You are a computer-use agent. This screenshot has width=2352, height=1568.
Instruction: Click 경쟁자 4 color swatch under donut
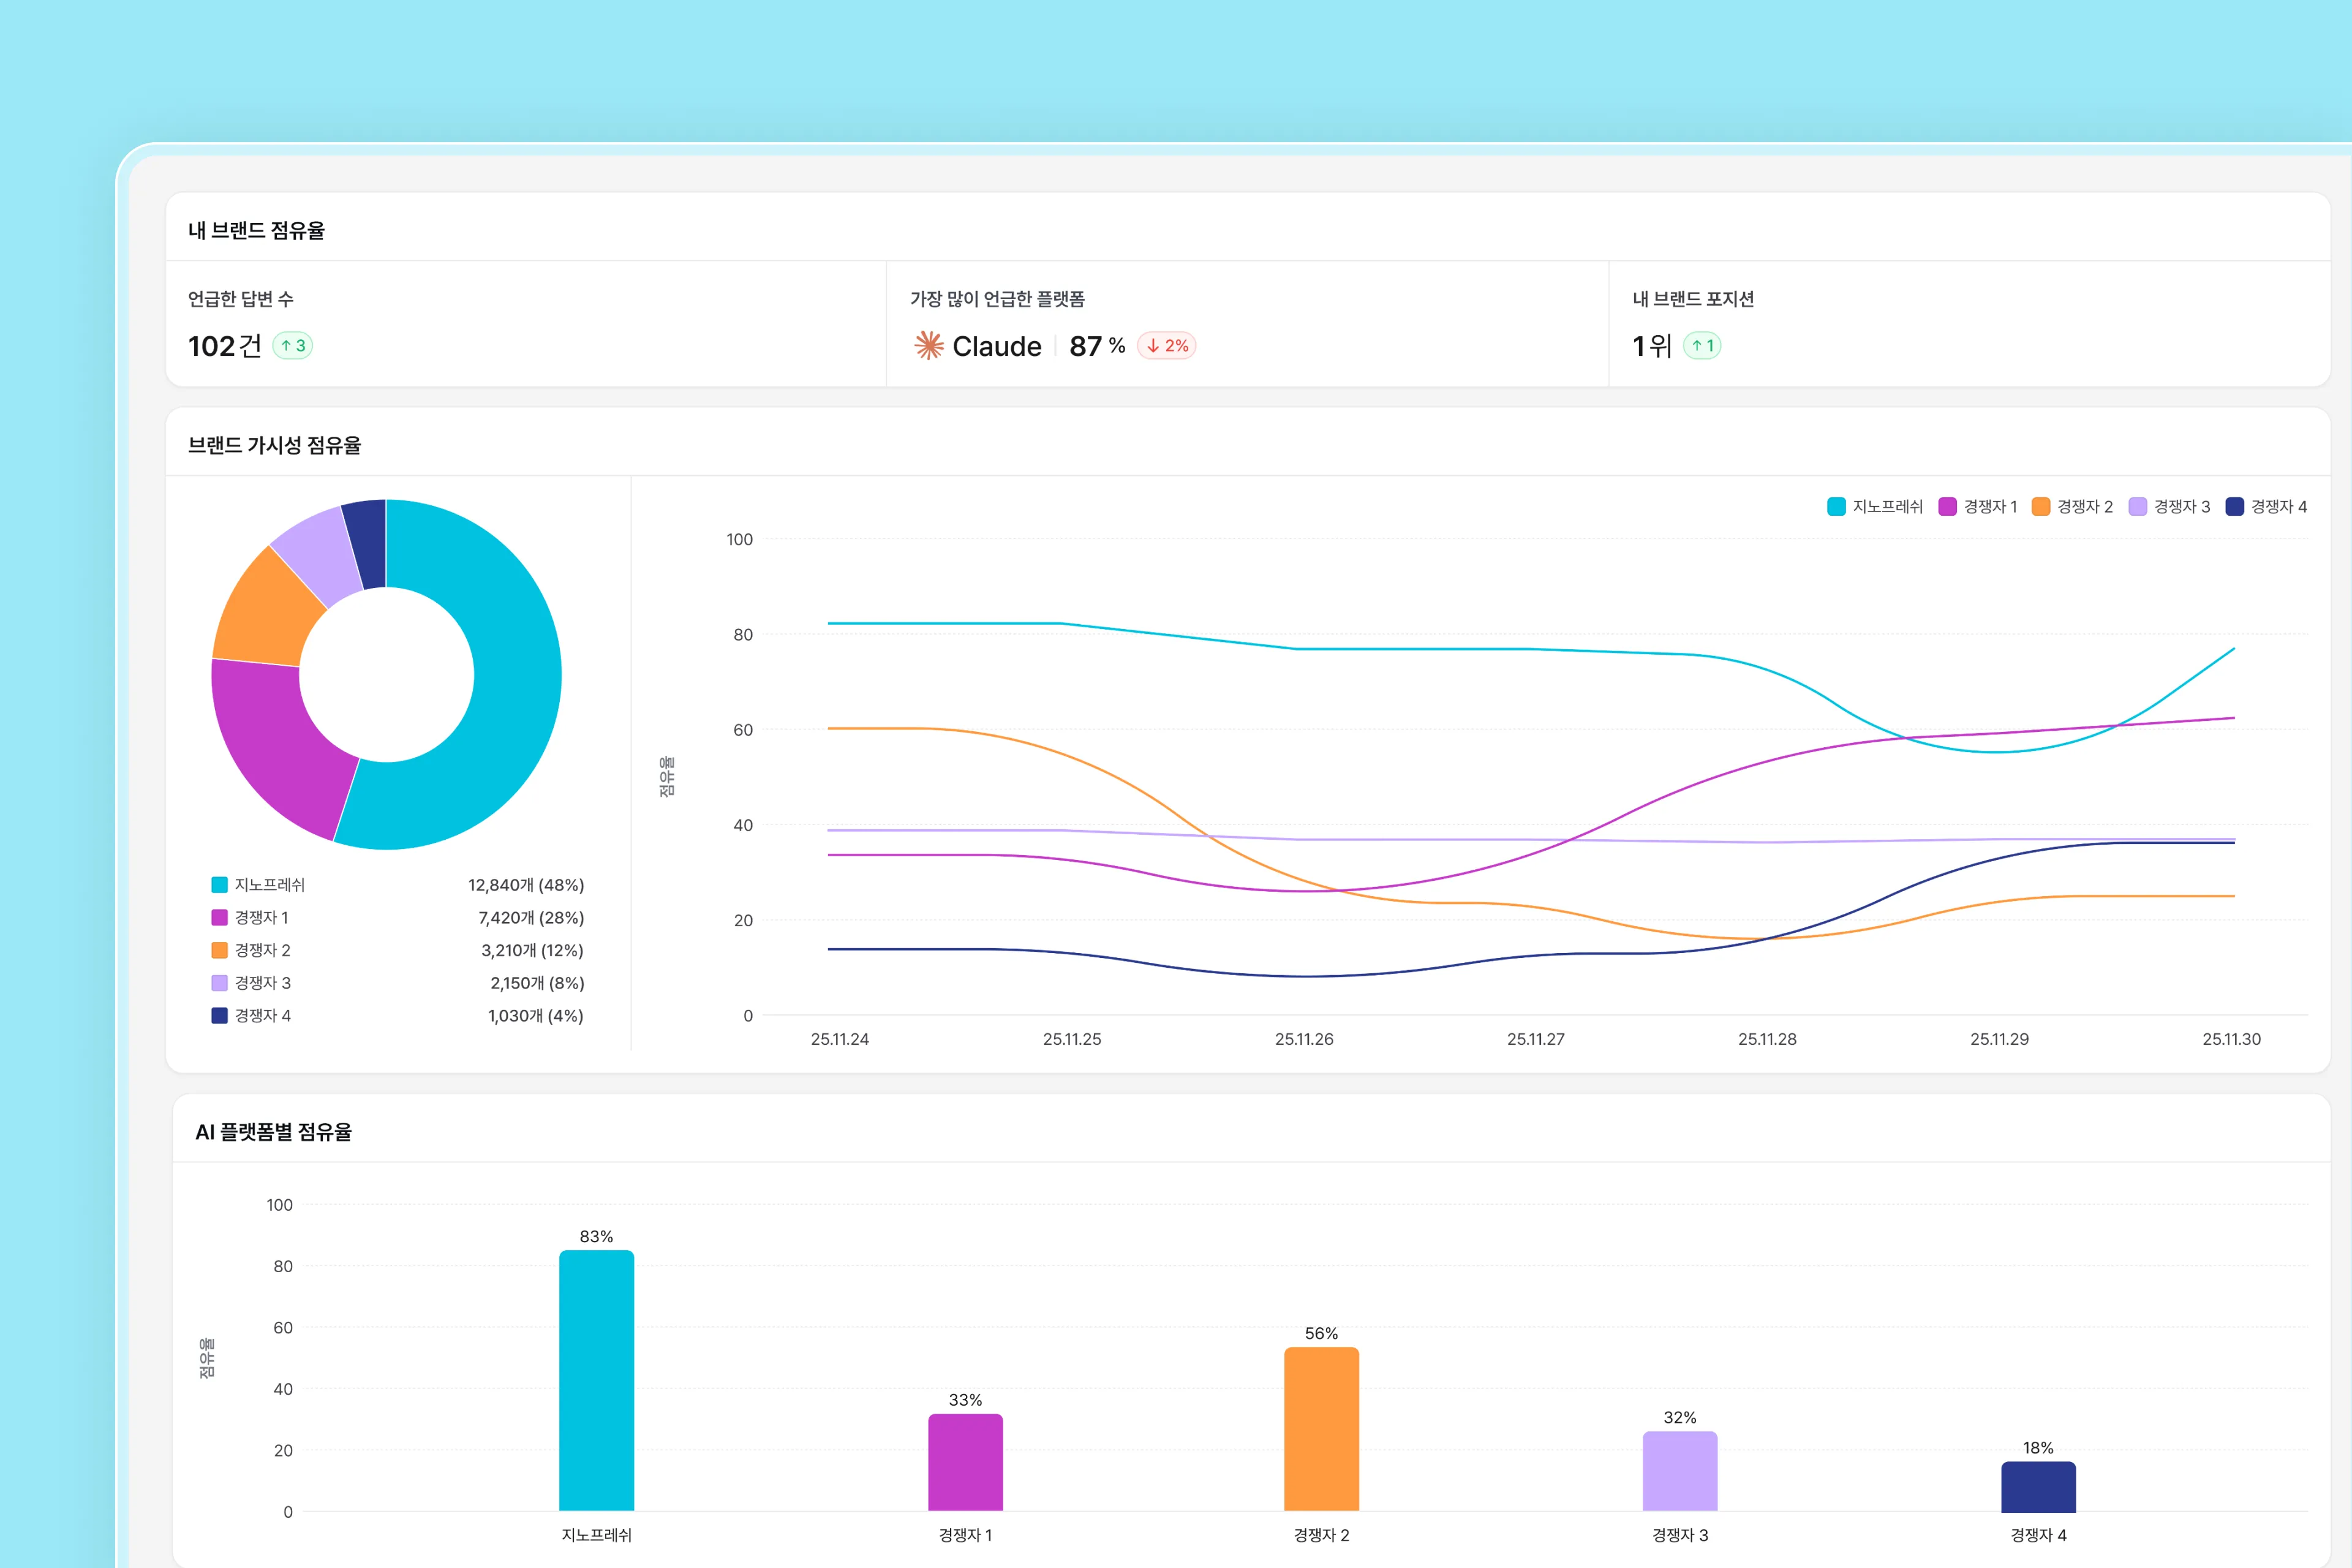click(219, 1016)
